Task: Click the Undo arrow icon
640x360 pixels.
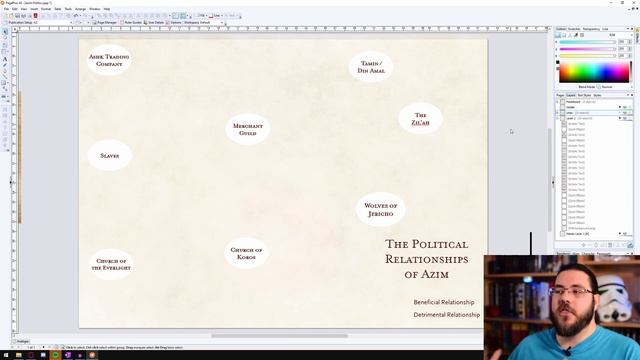Action: click(x=76, y=16)
